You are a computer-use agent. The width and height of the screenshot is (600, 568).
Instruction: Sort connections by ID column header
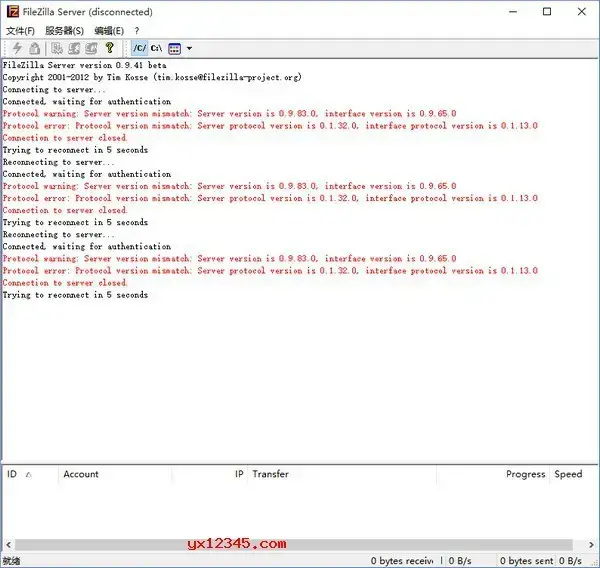30,474
